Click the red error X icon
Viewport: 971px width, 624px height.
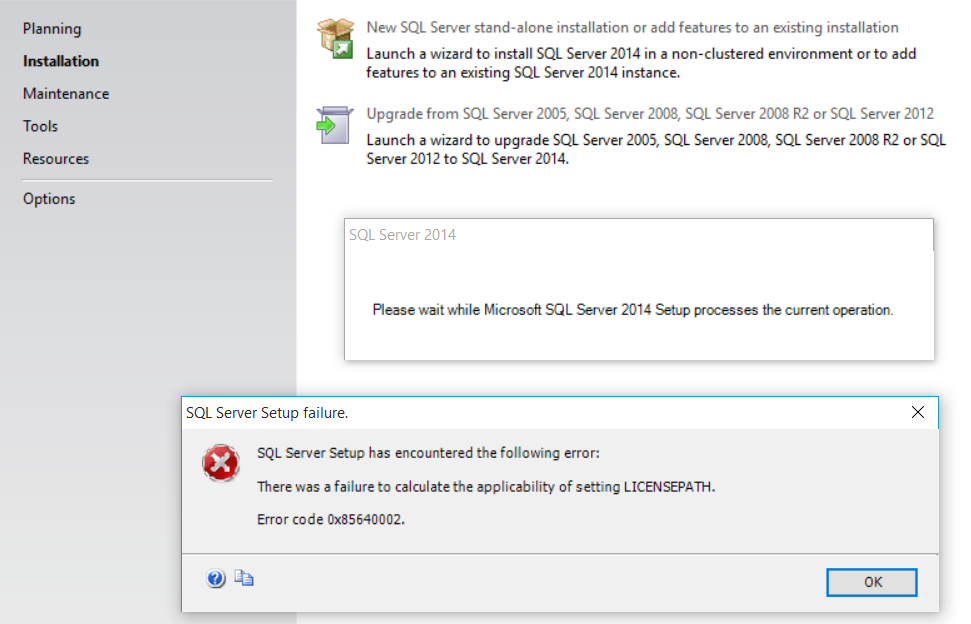[x=221, y=464]
